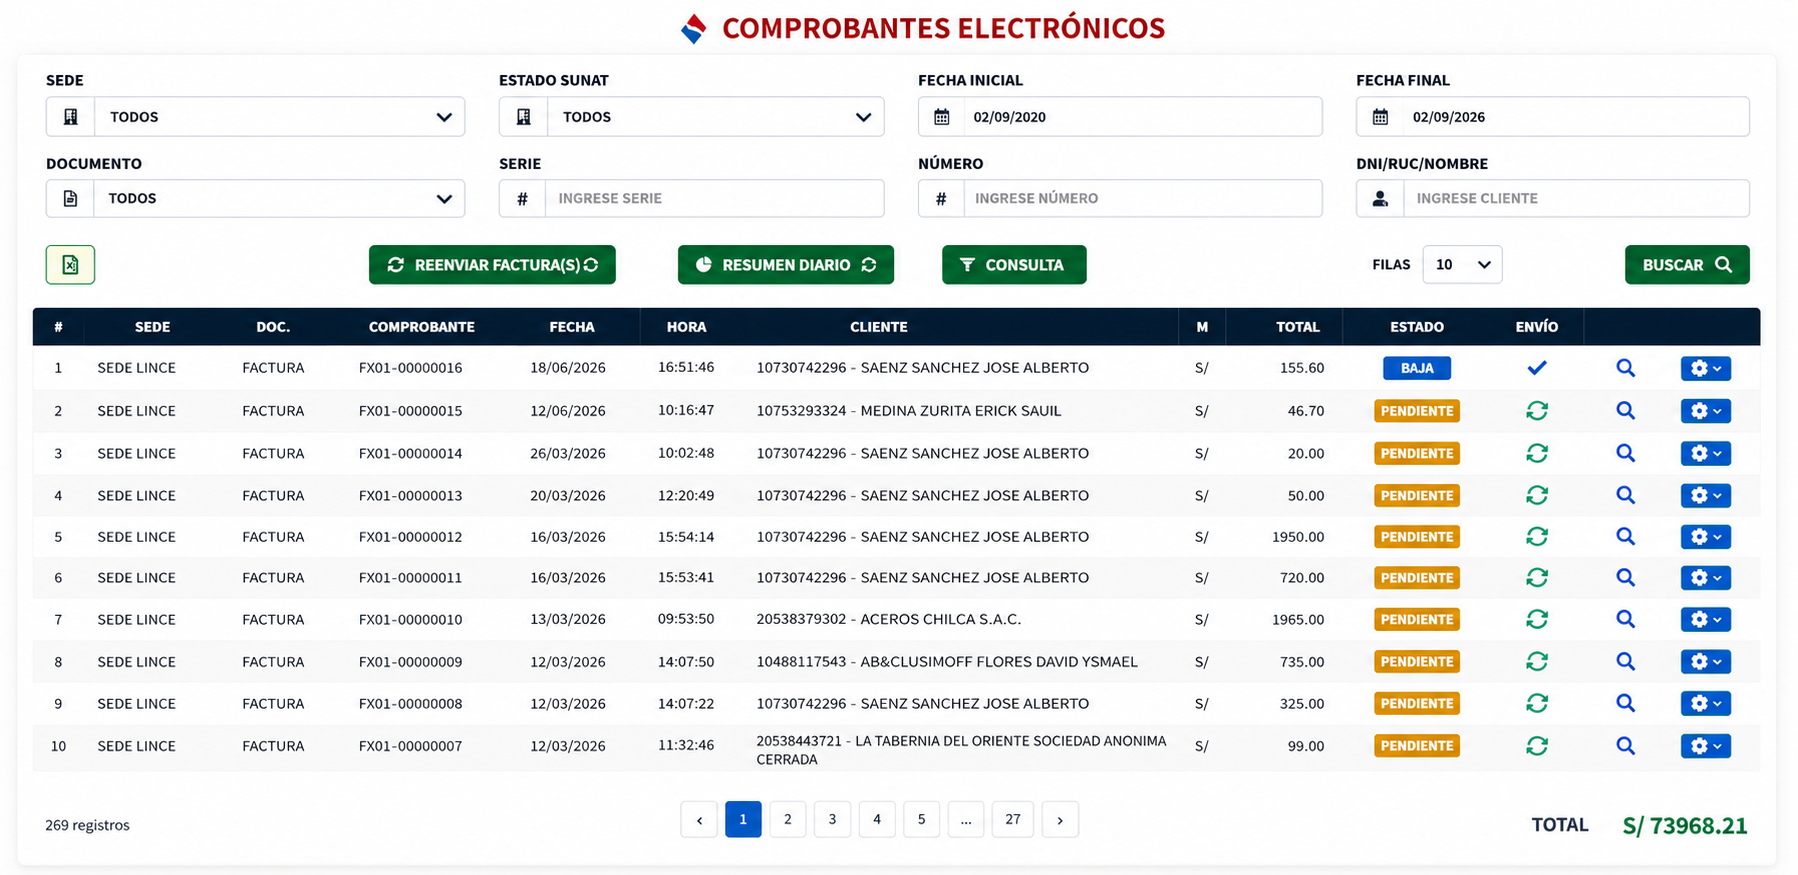Viewport: 1798px width, 875px height.
Task: View details magnifier for FX01-00000016
Action: (1626, 368)
